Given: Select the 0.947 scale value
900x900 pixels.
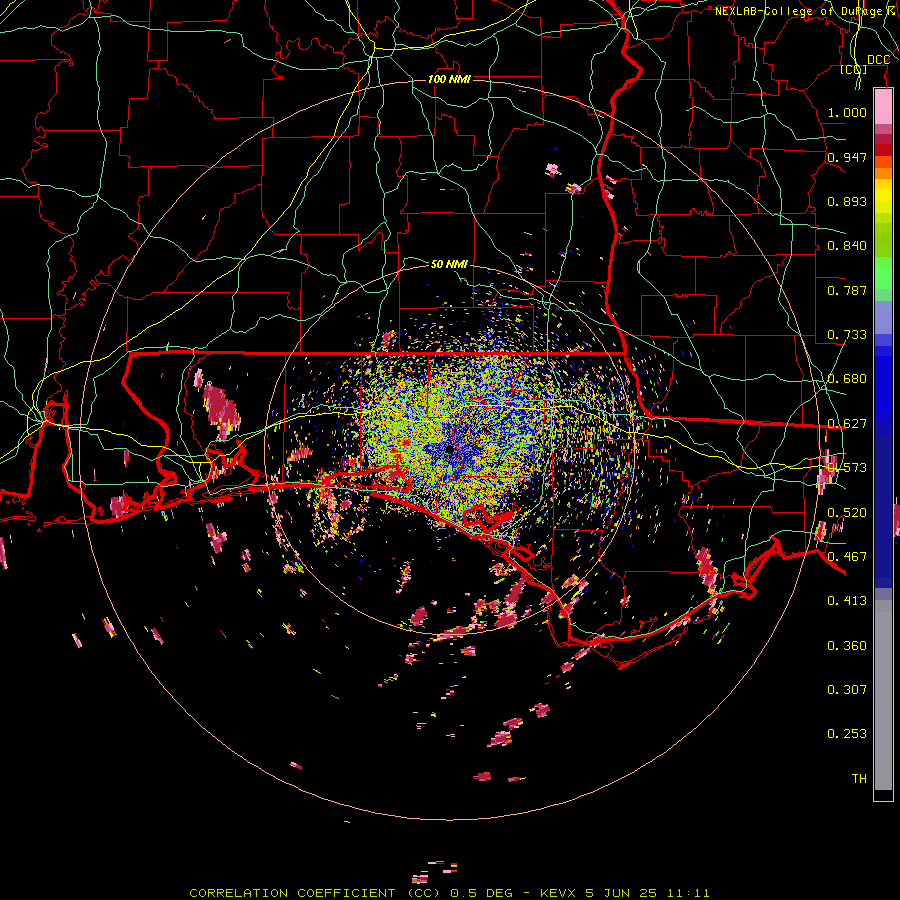Looking at the screenshot, I should (847, 157).
